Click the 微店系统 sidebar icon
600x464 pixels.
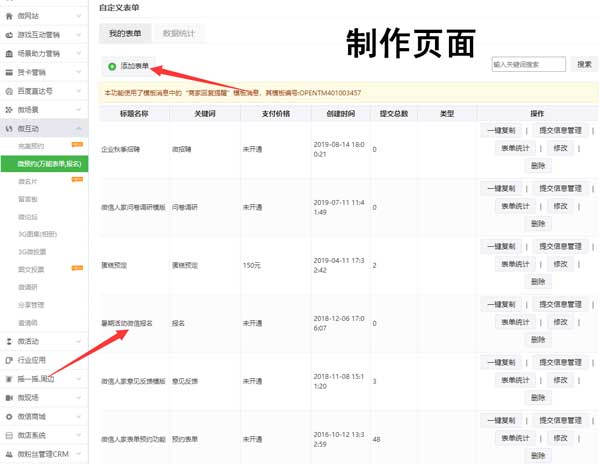[9, 435]
